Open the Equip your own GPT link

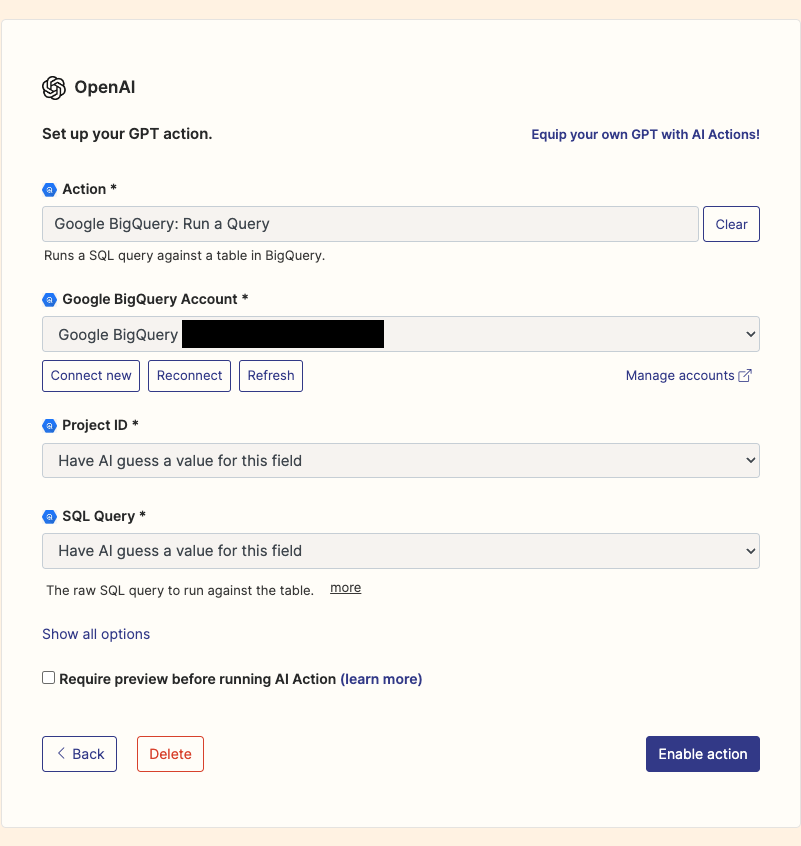coord(645,133)
